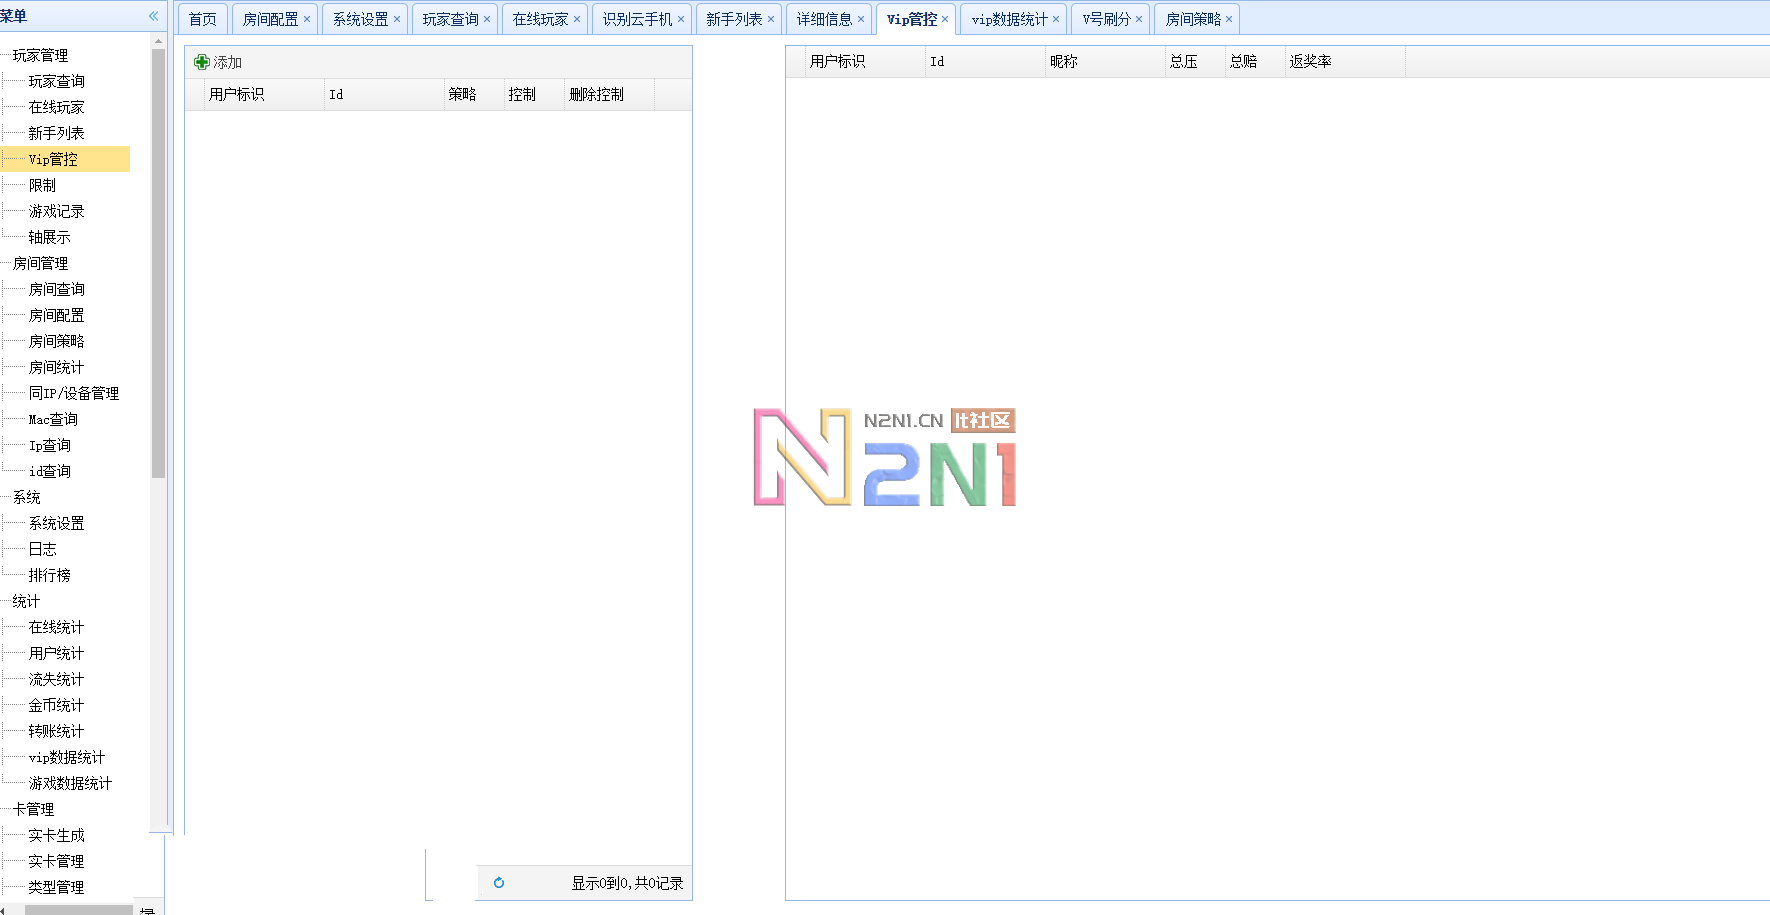Close the 系统设置 tab
1770x915 pixels.
tap(397, 19)
